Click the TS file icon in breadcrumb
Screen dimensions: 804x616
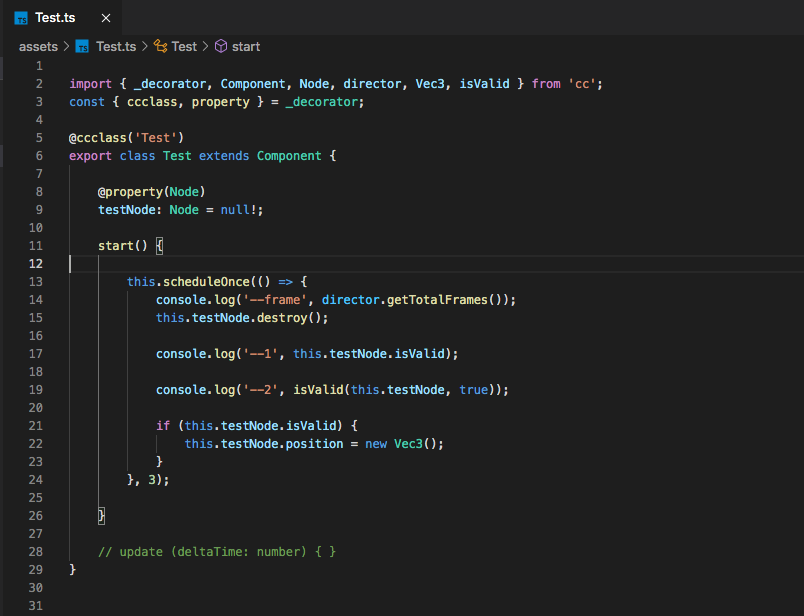[x=82, y=47]
